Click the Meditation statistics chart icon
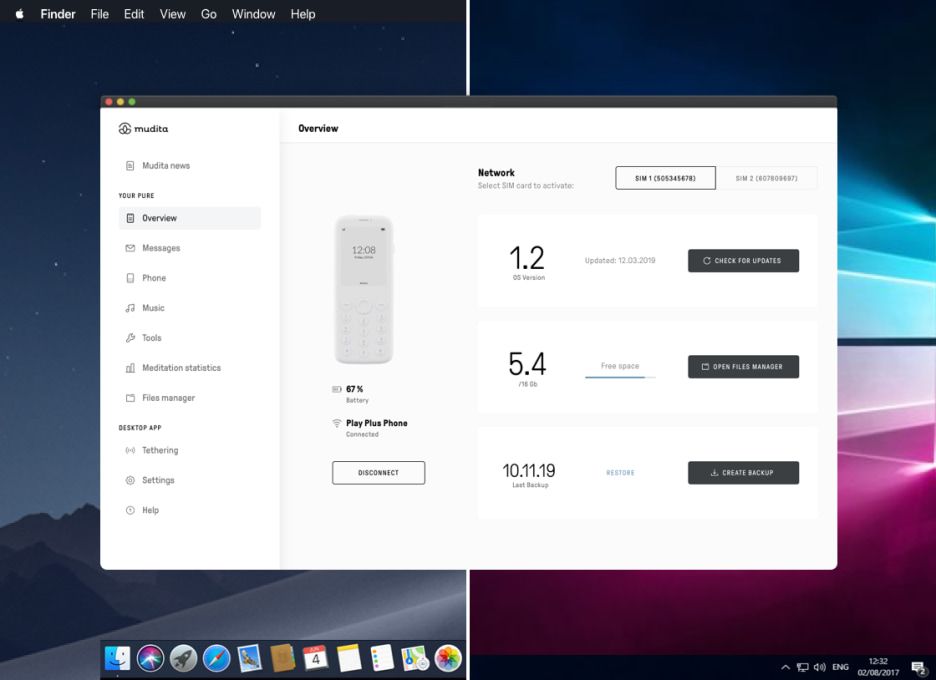The width and height of the screenshot is (936, 680). pyautogui.click(x=130, y=368)
